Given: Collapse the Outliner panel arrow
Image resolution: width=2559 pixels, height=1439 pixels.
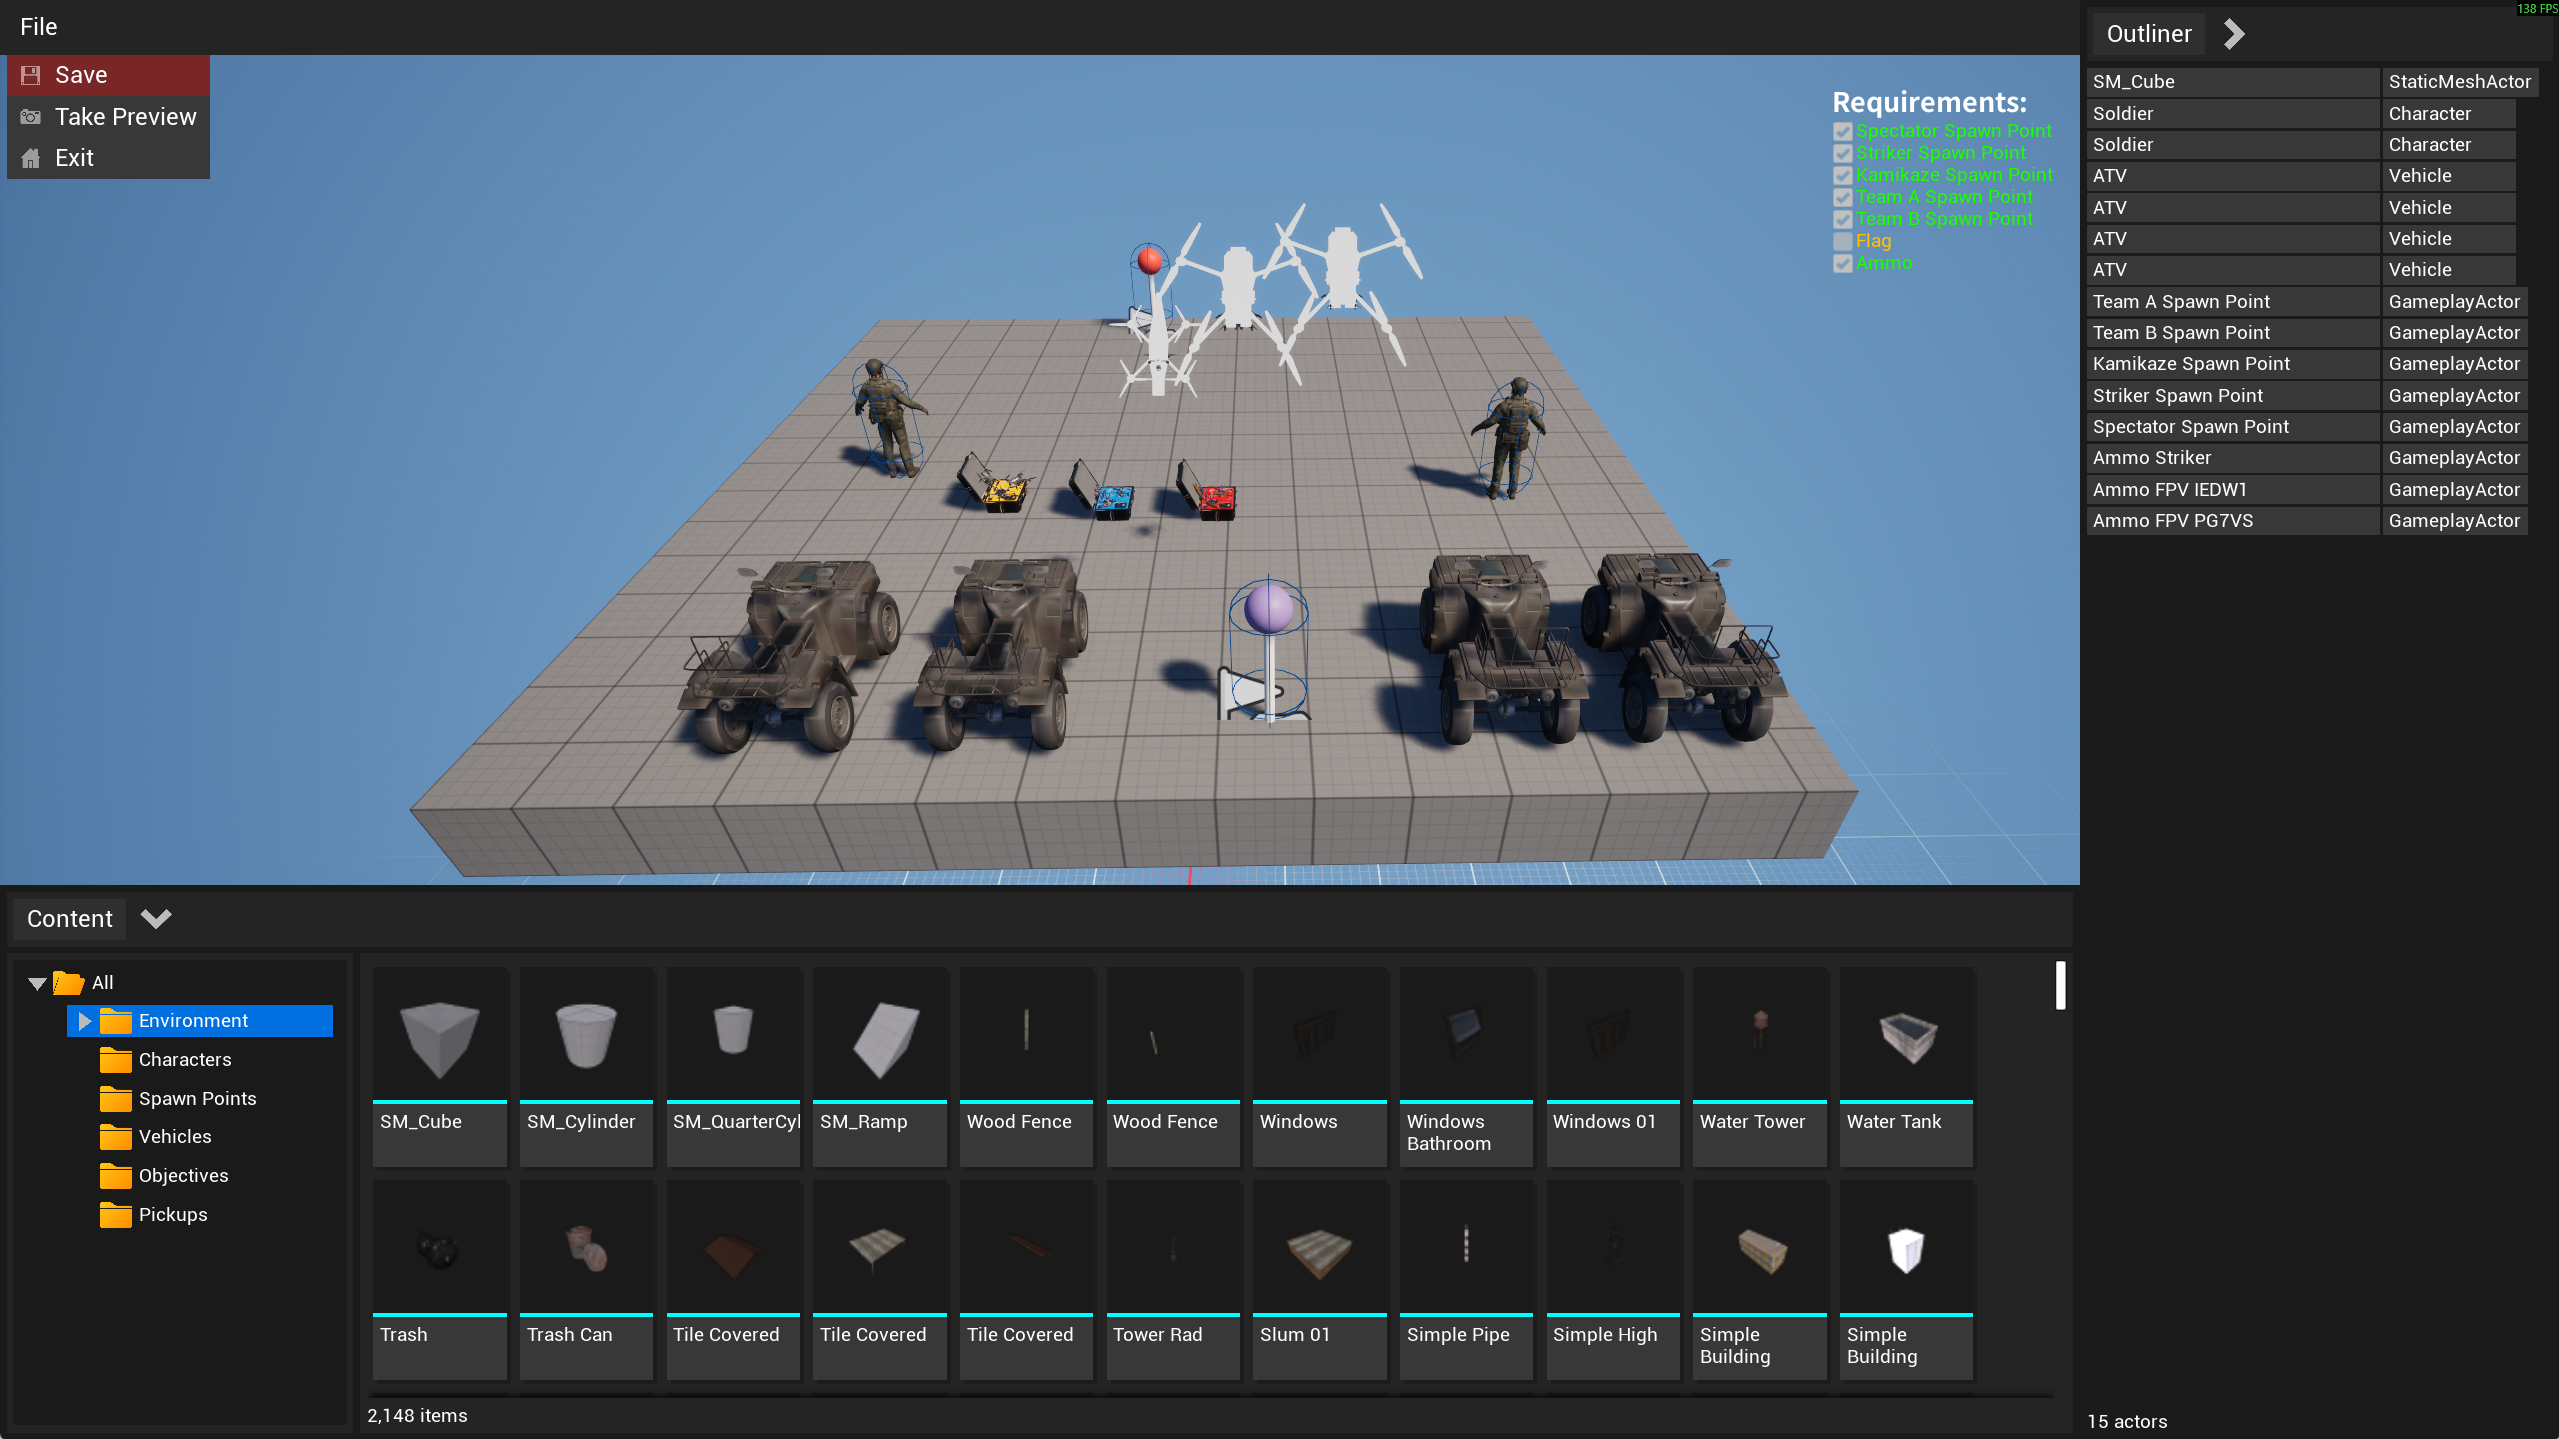Looking at the screenshot, I should click(x=2233, y=34).
